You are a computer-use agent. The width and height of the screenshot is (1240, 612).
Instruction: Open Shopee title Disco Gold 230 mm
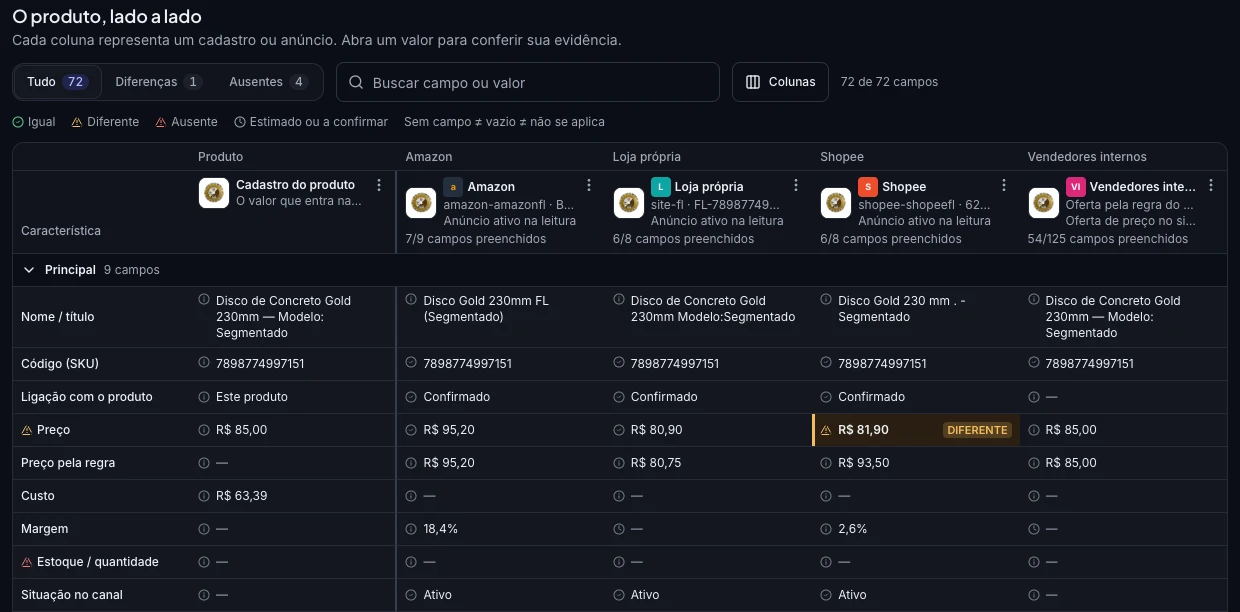point(900,308)
